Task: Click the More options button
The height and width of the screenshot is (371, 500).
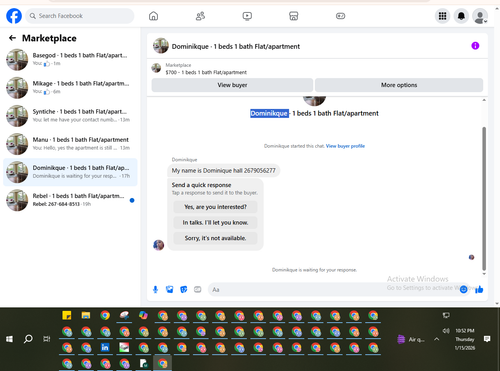Action: [x=399, y=85]
